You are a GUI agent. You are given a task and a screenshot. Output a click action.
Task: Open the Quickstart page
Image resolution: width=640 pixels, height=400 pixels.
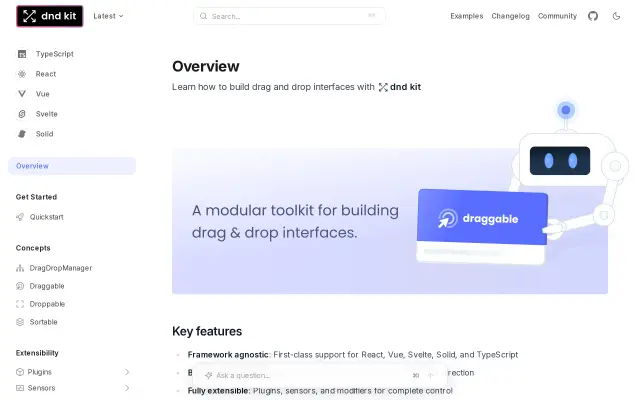pos(47,217)
